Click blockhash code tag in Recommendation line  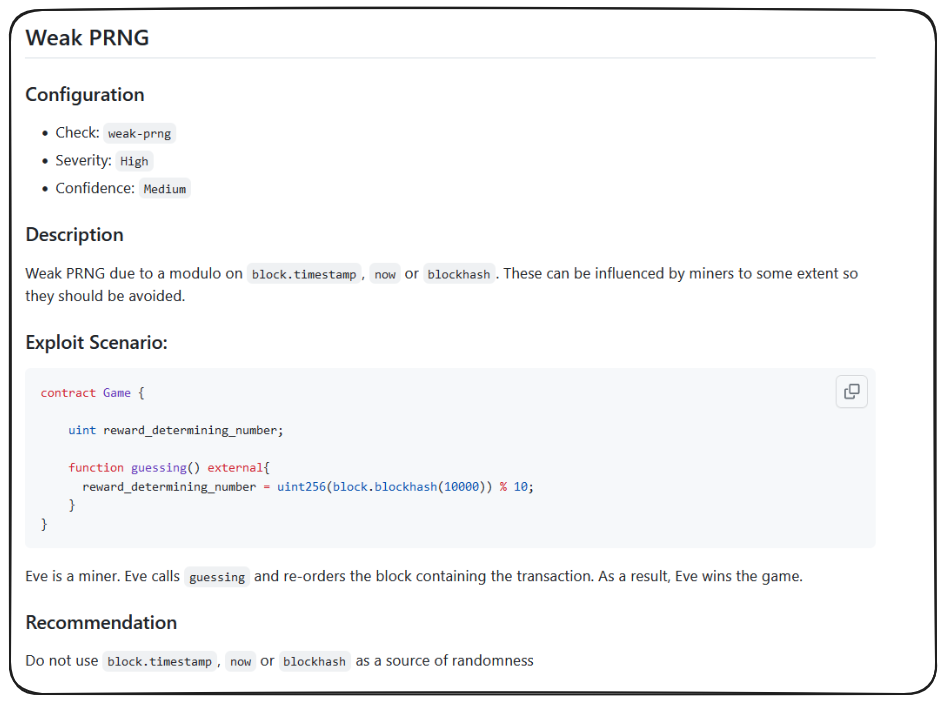tap(314, 661)
